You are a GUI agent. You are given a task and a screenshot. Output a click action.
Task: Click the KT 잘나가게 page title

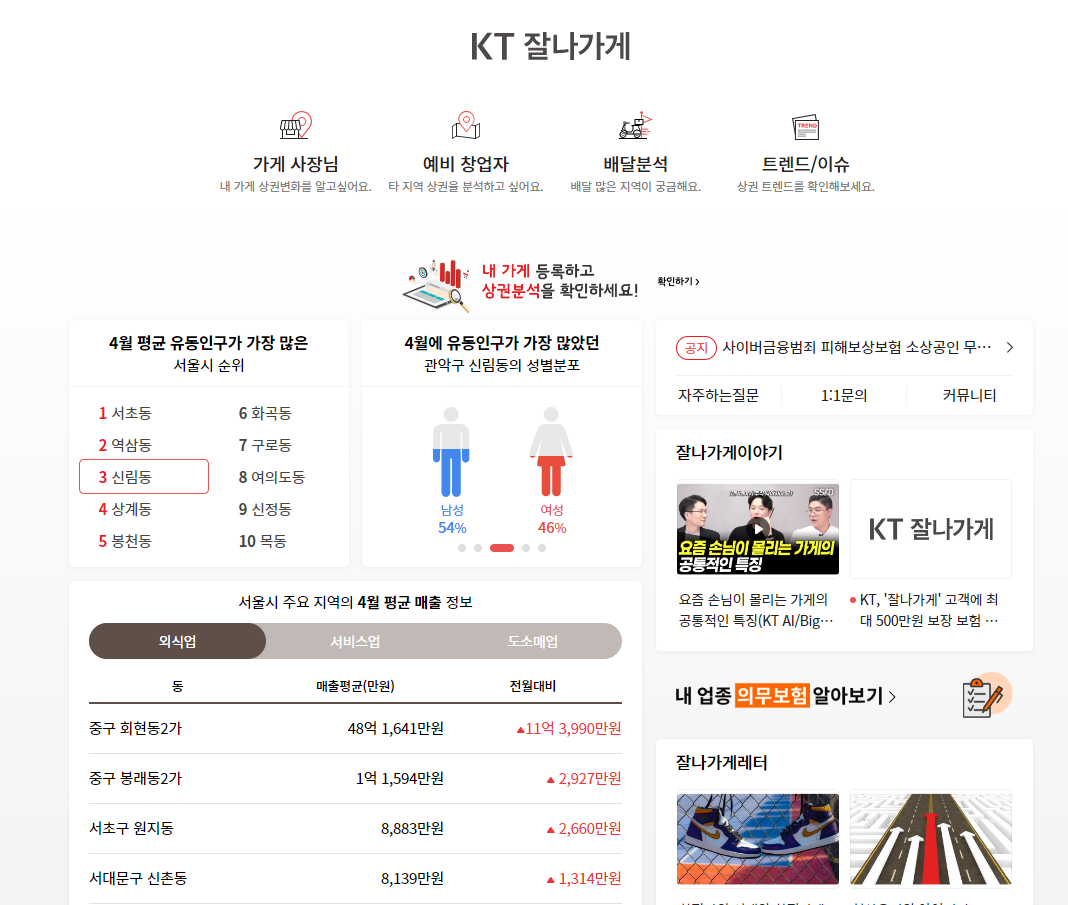point(550,46)
